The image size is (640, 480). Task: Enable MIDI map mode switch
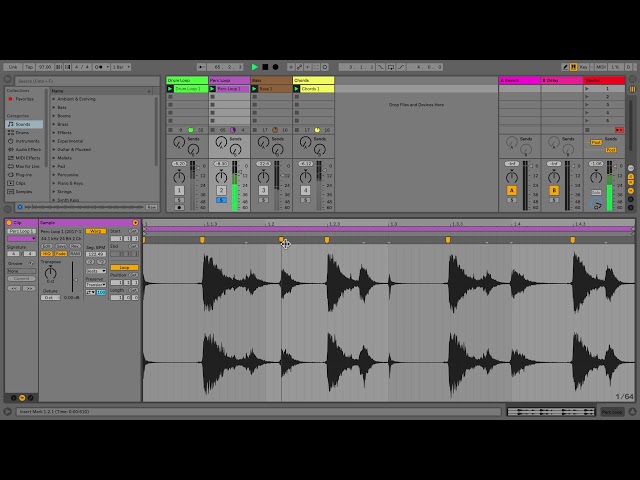(601, 67)
